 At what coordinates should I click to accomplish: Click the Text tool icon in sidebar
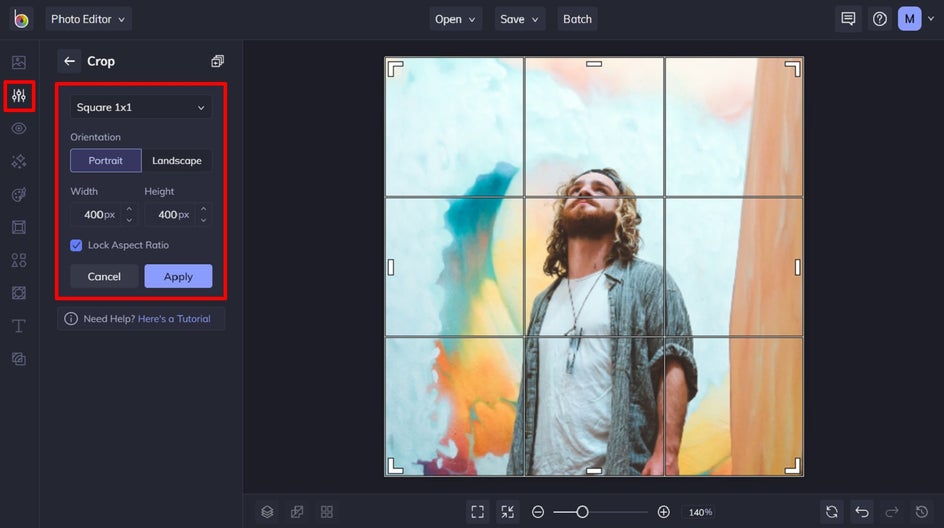[18, 326]
